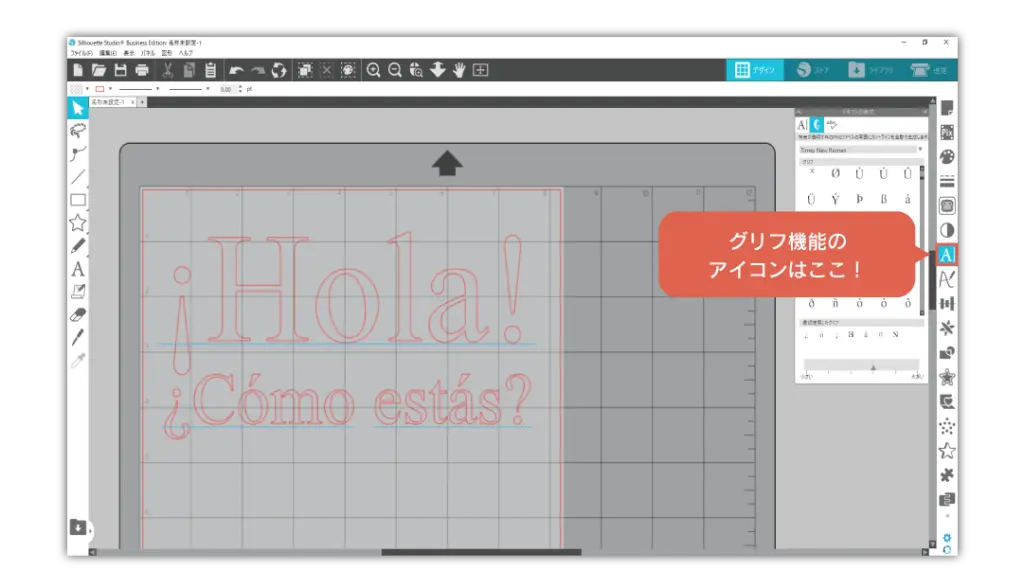1024x588 pixels.
Task: Select the Pan hand tool
Action: [x=459, y=70]
